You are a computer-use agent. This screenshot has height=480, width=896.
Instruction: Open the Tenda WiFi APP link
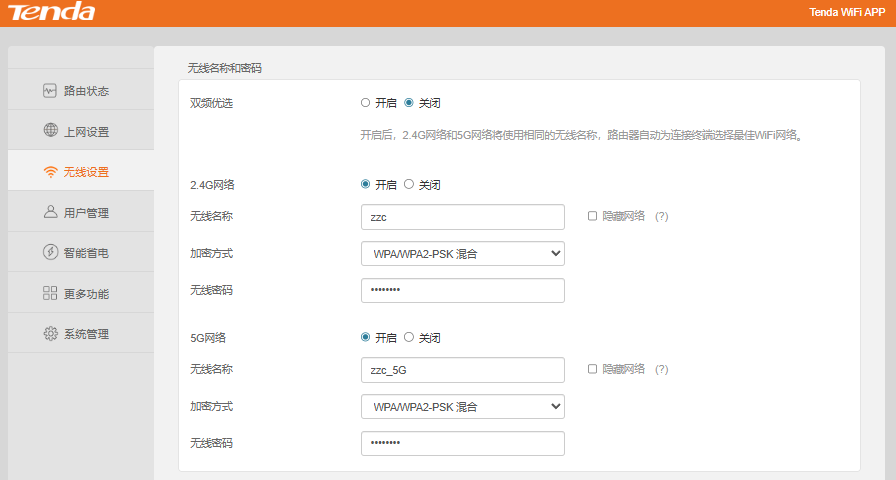click(847, 12)
